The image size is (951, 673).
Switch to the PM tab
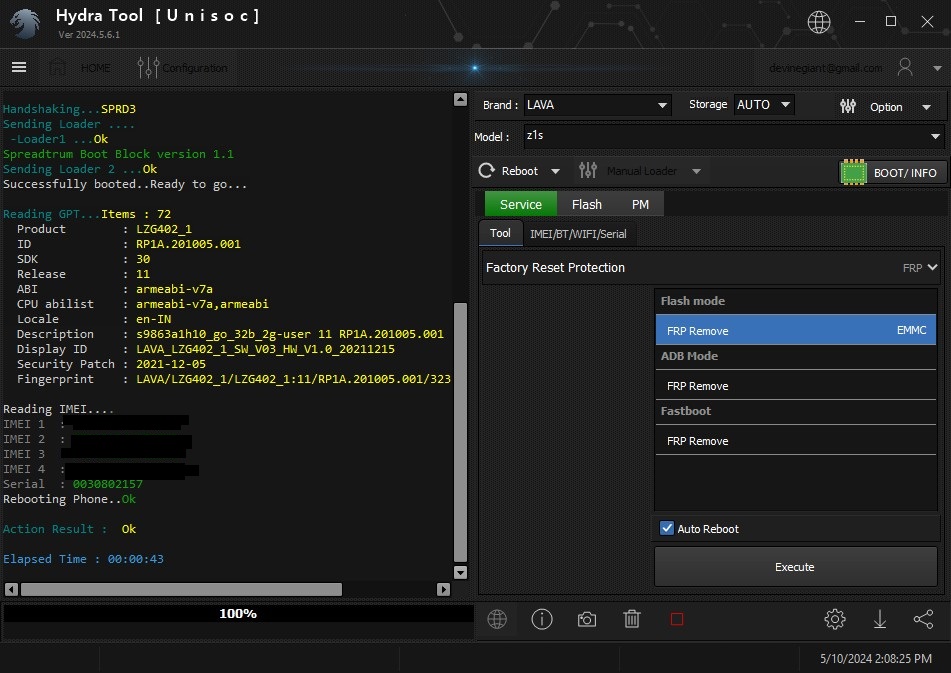coord(640,204)
